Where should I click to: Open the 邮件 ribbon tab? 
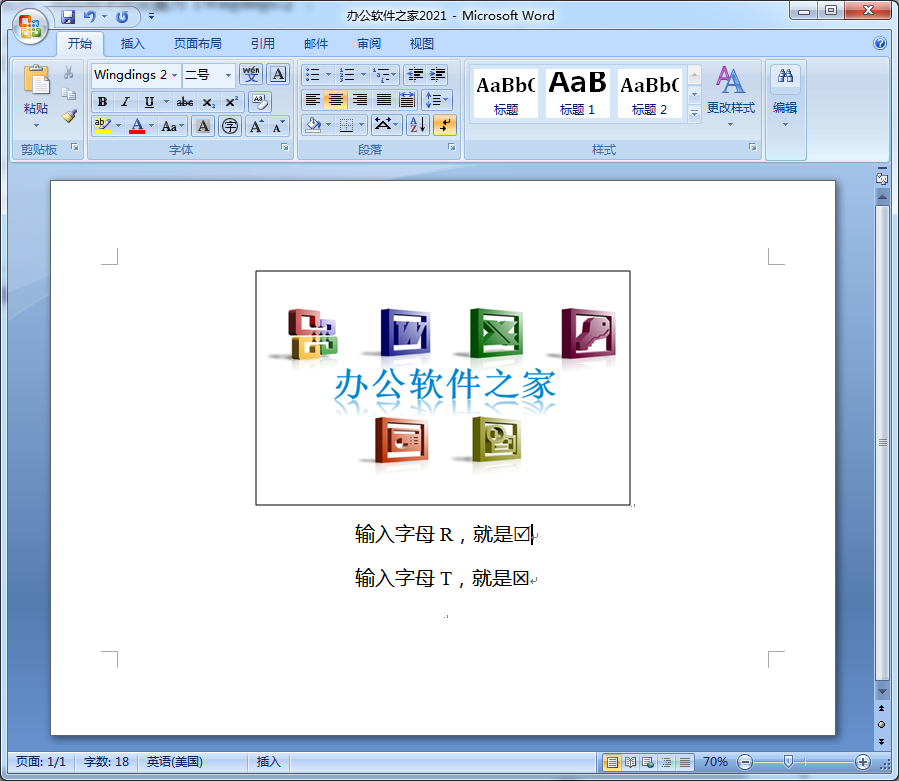[x=316, y=44]
